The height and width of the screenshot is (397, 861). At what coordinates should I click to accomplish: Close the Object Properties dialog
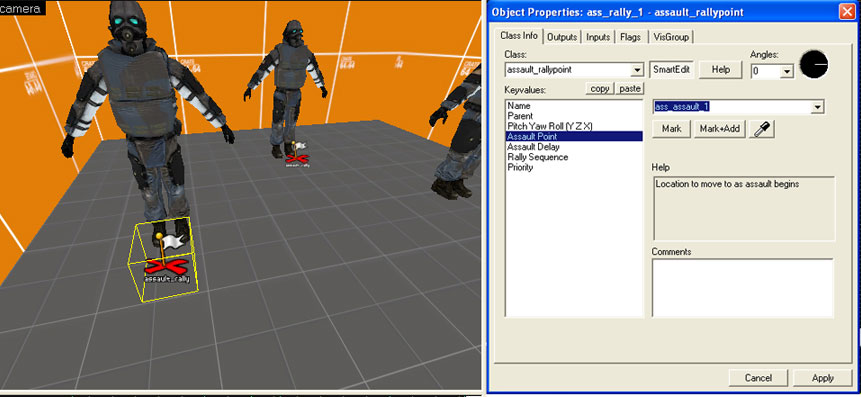click(846, 12)
